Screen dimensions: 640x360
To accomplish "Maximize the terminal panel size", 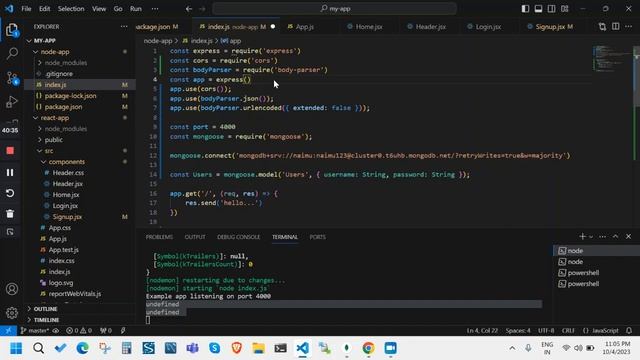I will point(616,236).
